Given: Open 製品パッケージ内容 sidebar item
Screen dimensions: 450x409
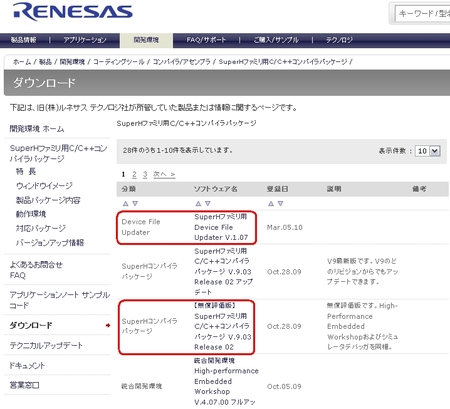Looking at the screenshot, I should [x=48, y=200].
